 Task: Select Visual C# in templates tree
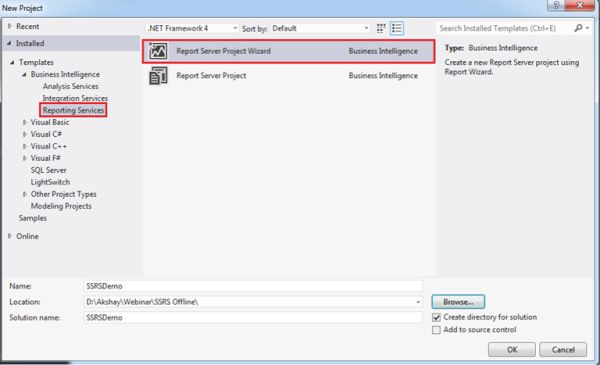click(46, 134)
